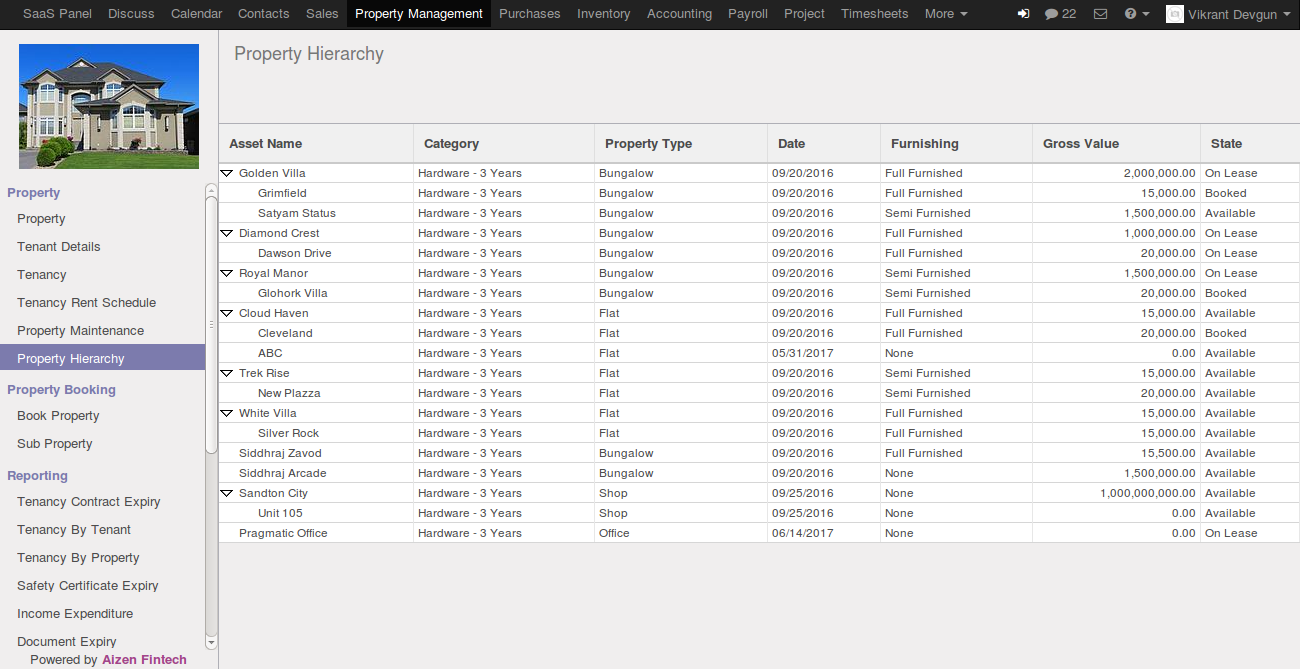Click the sidebar scroll-up arrow

[211, 189]
